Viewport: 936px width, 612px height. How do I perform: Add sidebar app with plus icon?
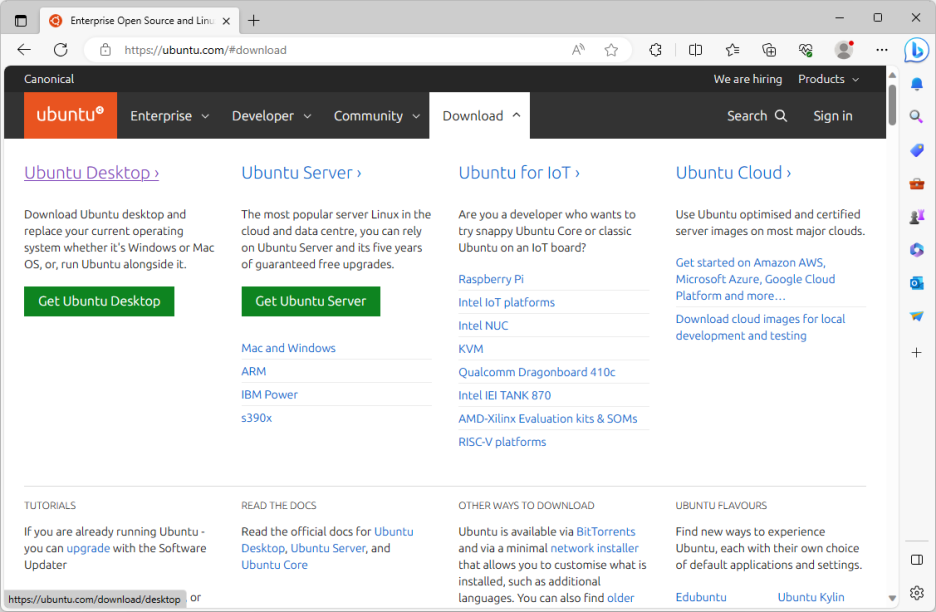click(917, 353)
